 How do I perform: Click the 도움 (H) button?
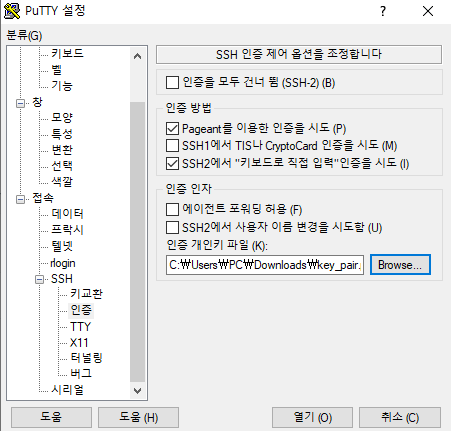[x=138, y=417]
